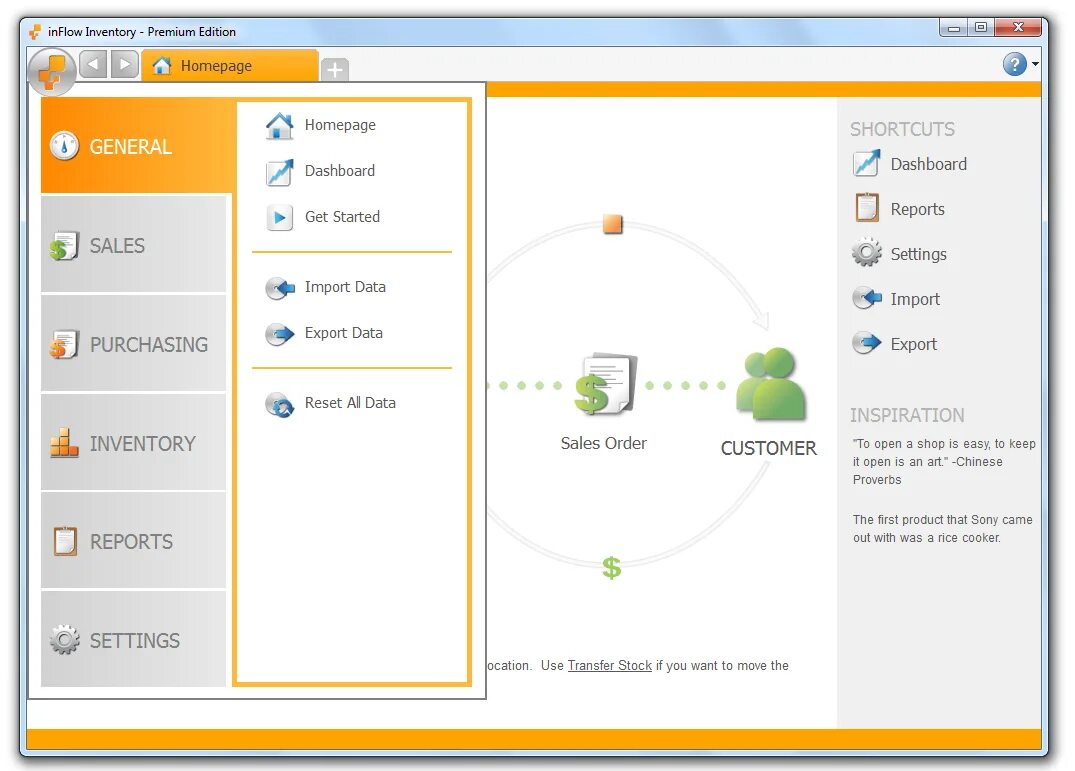Select the GENERAL menu category

(x=137, y=146)
